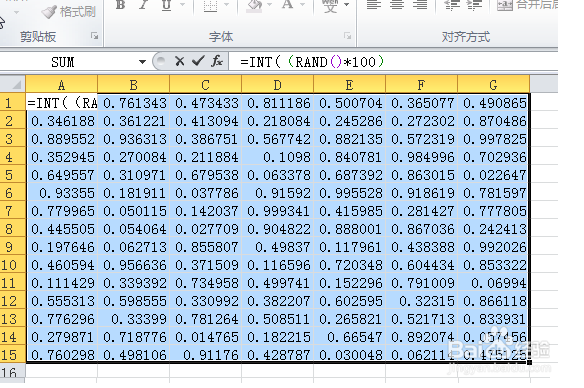This screenshot has height=388, width=584.
Task: Select column F header
Action: (421, 85)
